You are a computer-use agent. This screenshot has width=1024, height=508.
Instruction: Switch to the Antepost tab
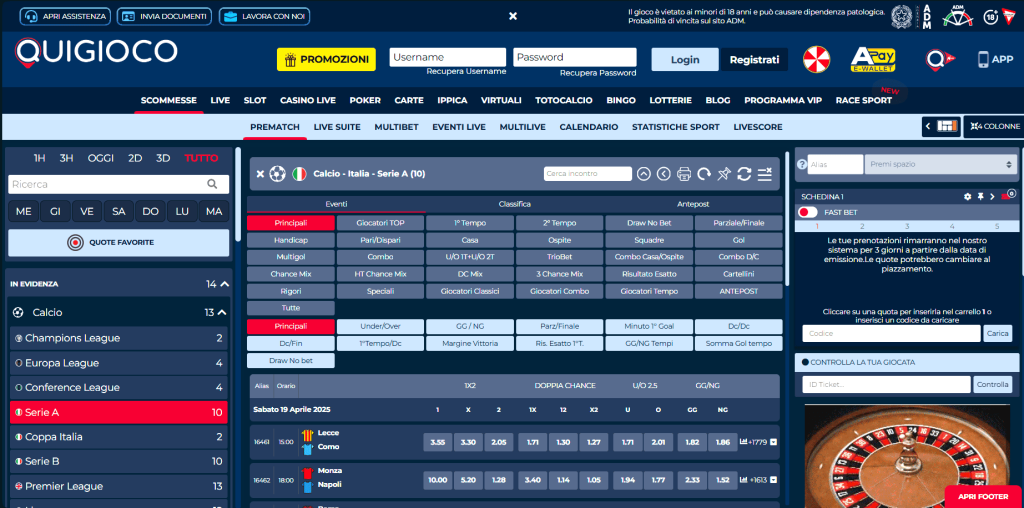coord(693,204)
